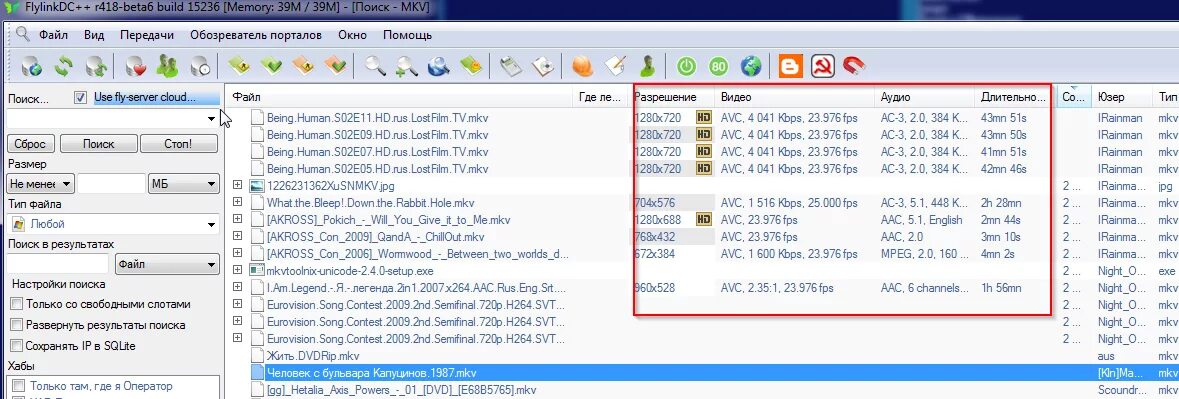Toggle Сохранять IP в SQLite checkbox
The width and height of the screenshot is (1179, 399).
[16, 346]
